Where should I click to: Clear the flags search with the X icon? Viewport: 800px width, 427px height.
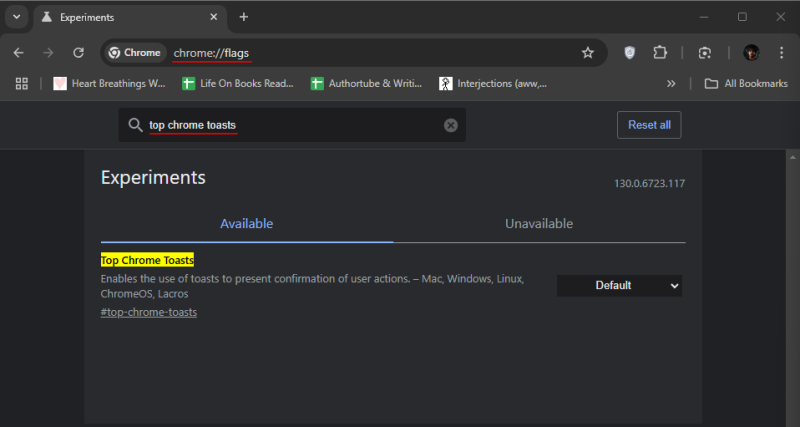click(450, 125)
